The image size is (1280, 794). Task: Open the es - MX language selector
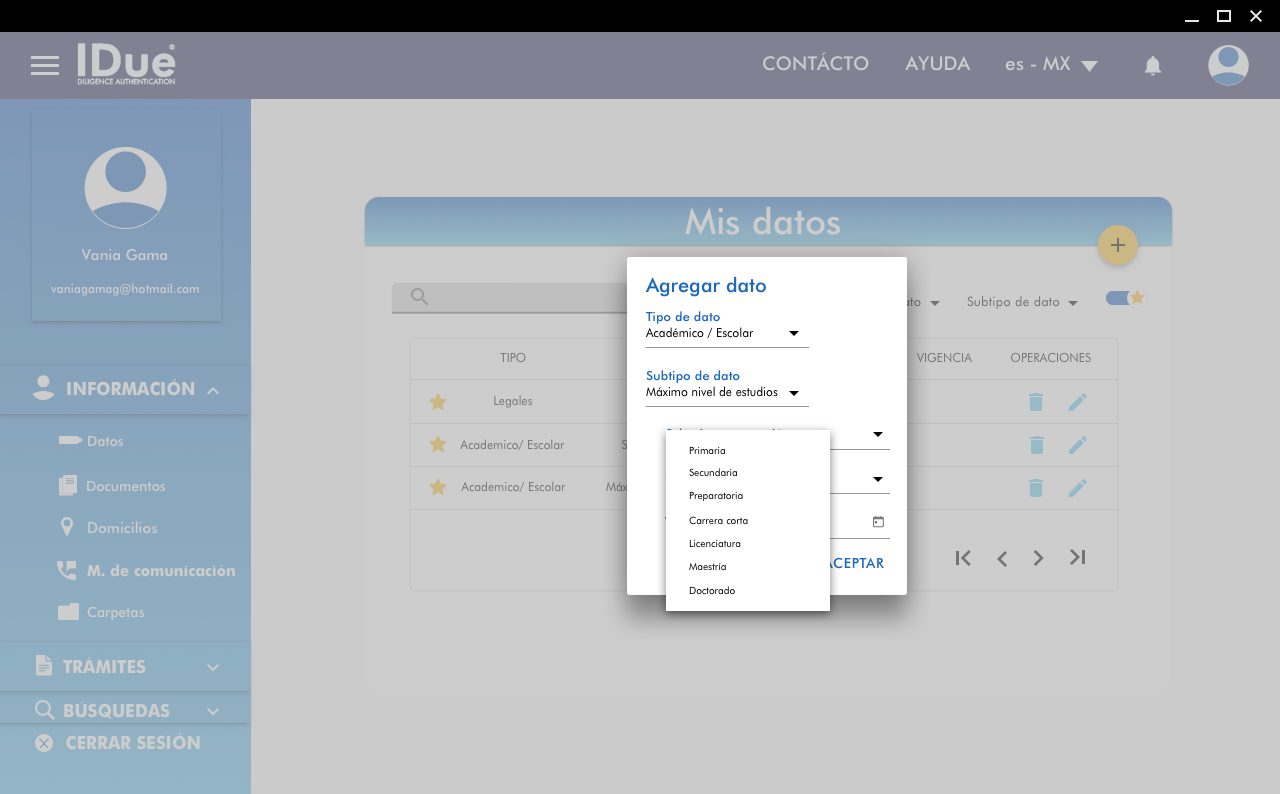click(1050, 65)
